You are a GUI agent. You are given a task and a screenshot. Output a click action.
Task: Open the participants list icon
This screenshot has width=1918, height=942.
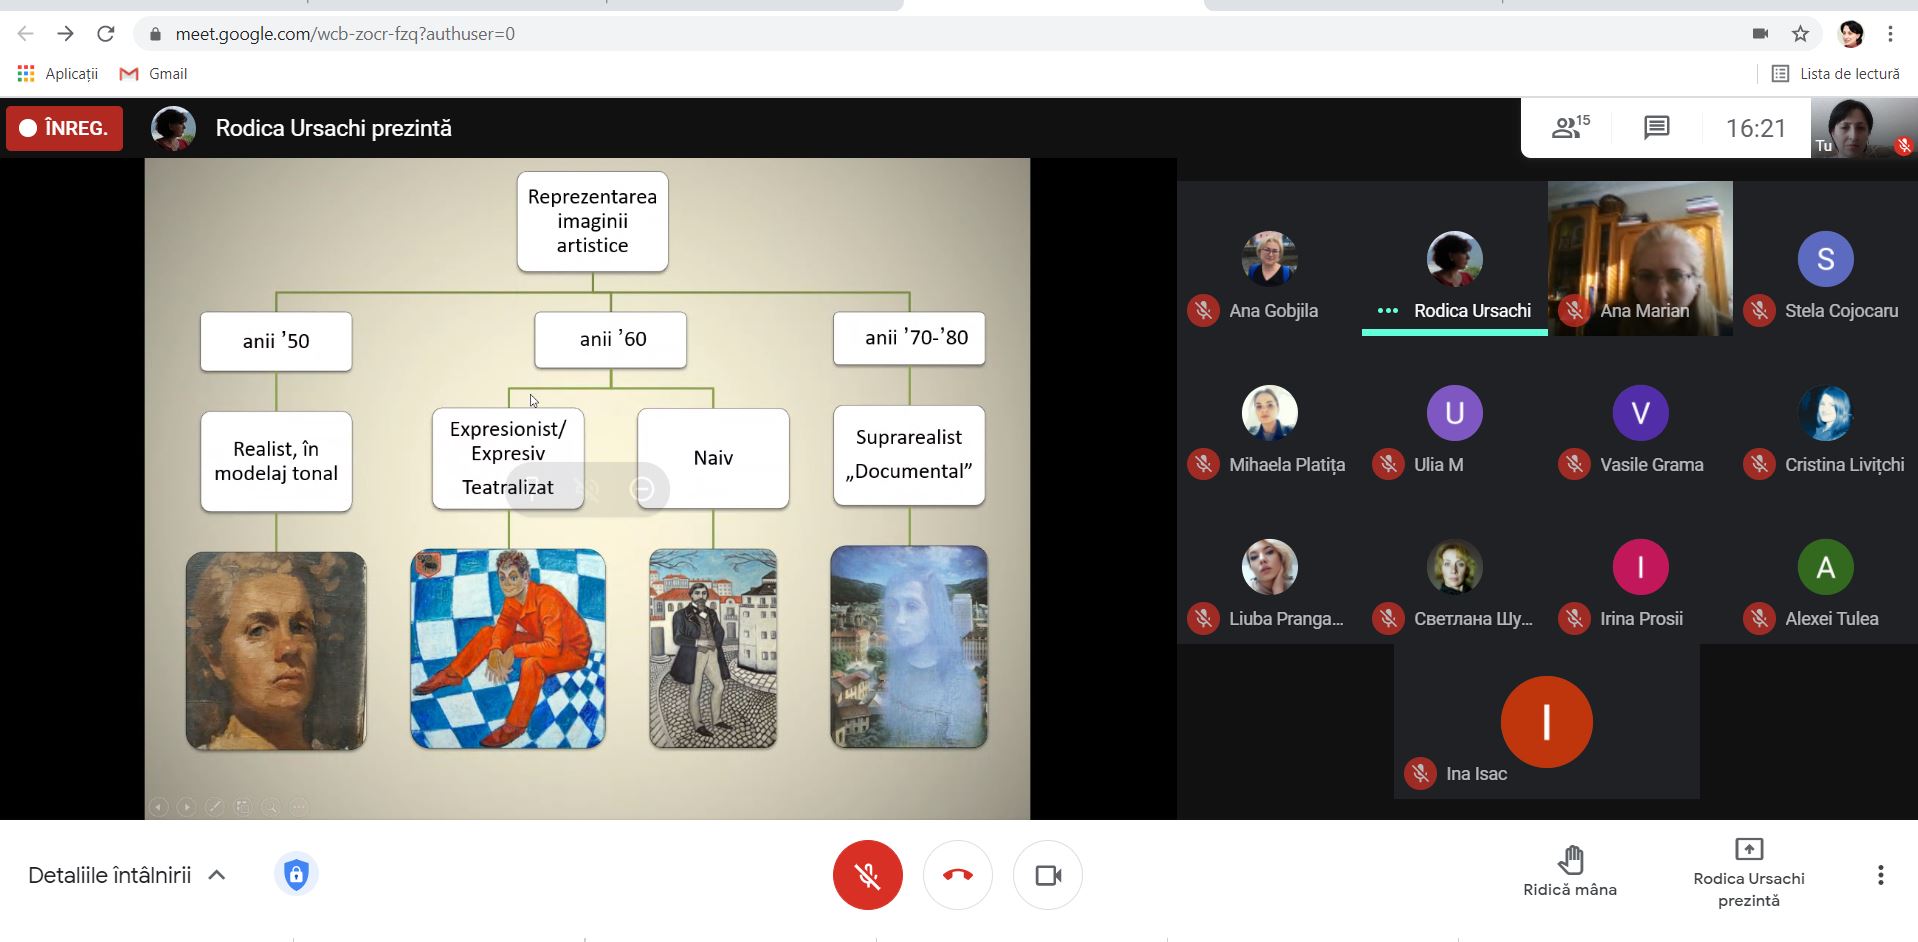pos(1569,128)
